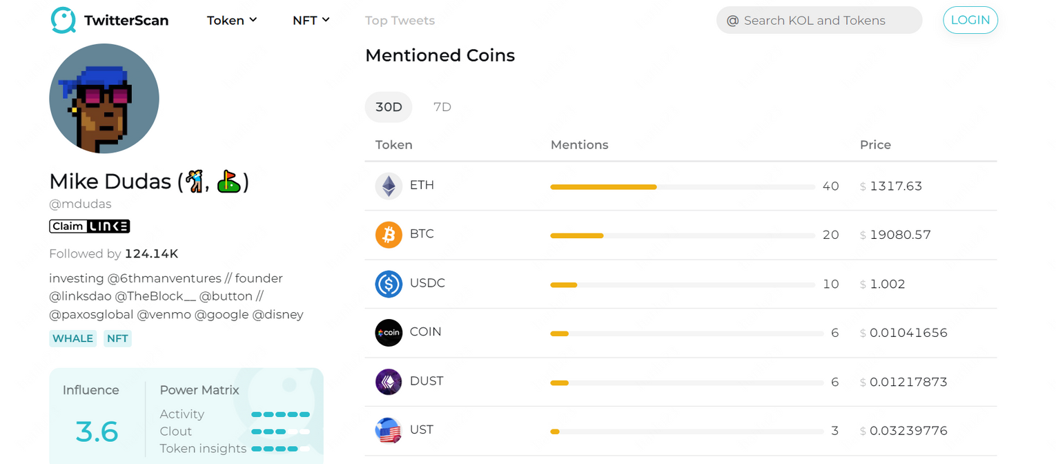
Task: Expand the Token dropdown menu
Action: [232, 20]
